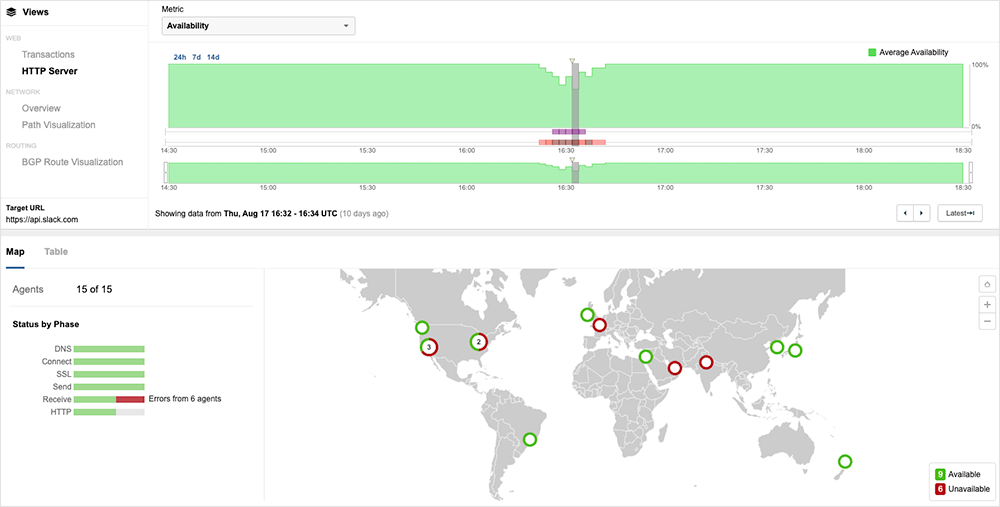1000x507 pixels.
Task: Click the Views layers icon
Action: tap(11, 12)
